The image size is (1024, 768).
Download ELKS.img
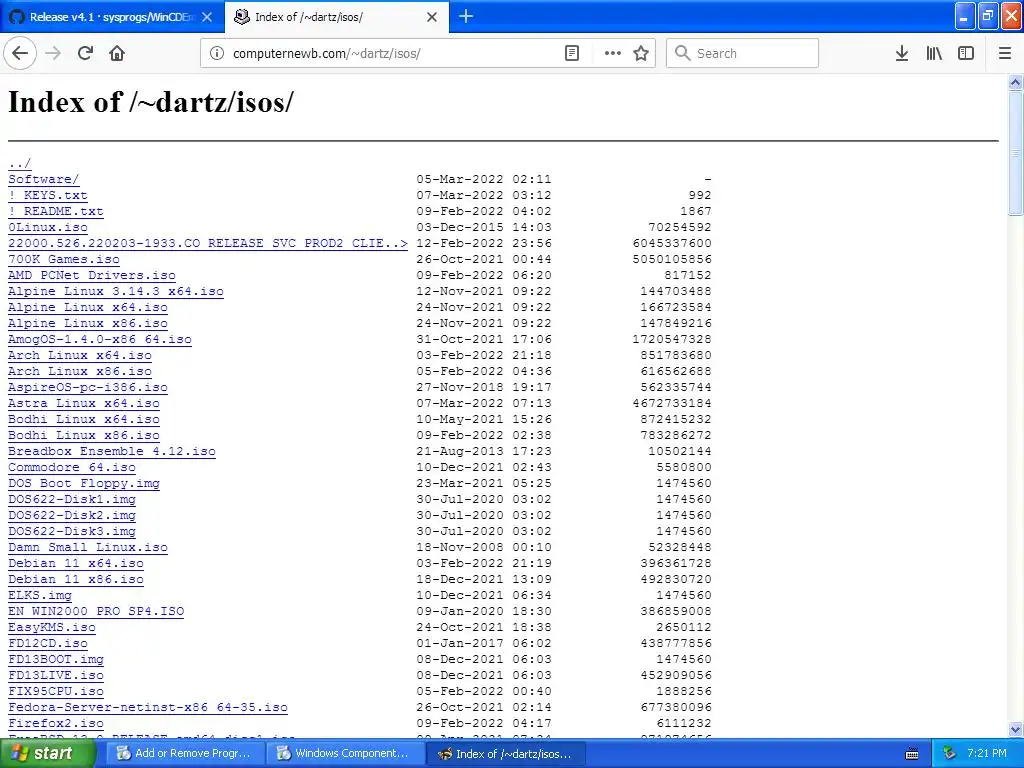[40, 595]
